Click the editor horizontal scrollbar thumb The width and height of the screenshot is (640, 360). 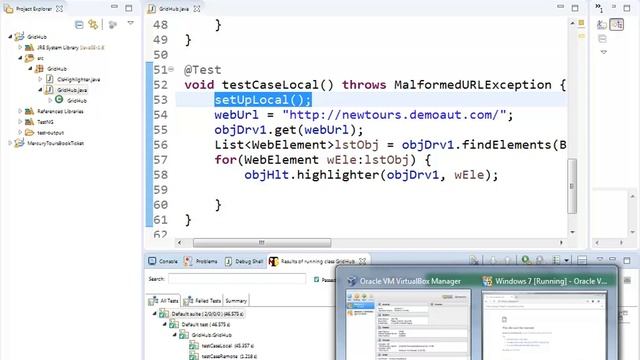tap(262, 242)
